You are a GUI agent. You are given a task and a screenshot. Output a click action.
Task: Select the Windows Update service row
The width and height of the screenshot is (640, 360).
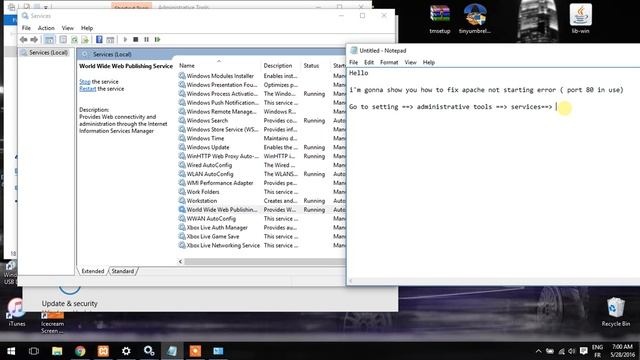(261, 147)
